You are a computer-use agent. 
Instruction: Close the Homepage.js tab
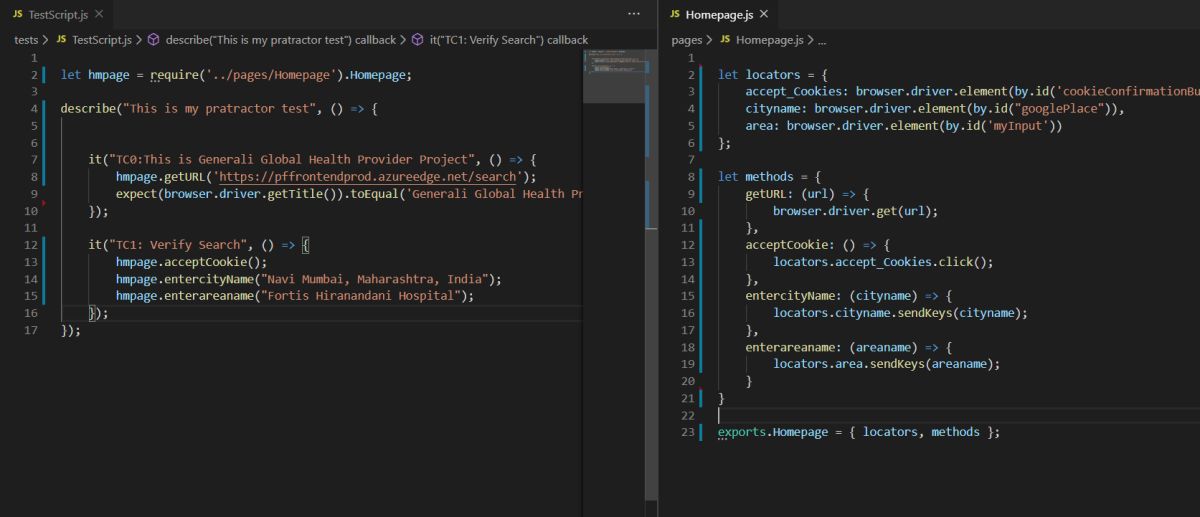tap(764, 14)
